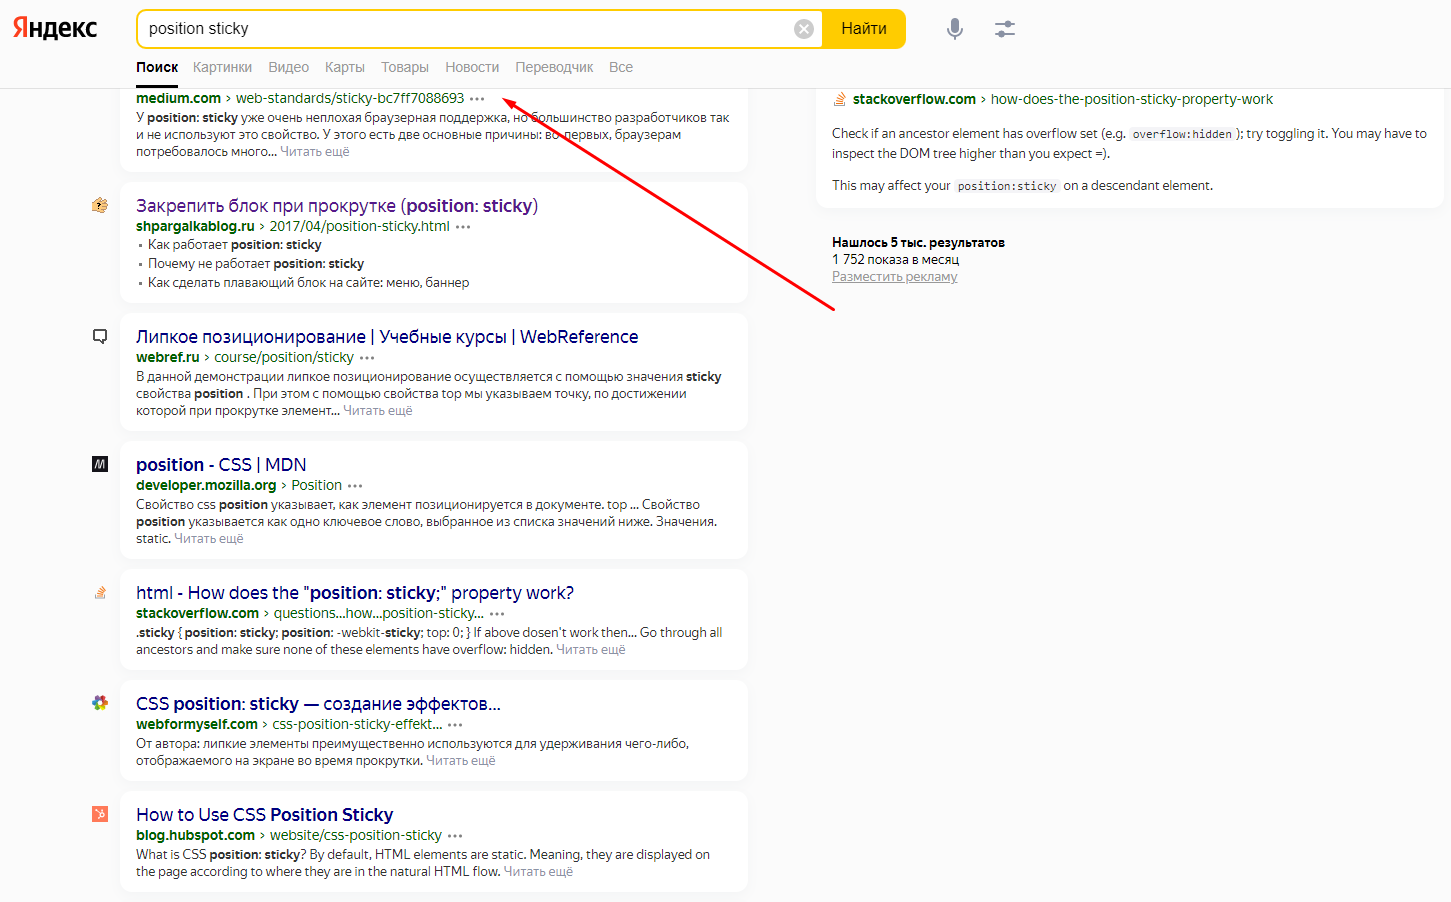1451x902 pixels.
Task: Click the webref.ru favicon icon
Action: pyautogui.click(x=100, y=336)
